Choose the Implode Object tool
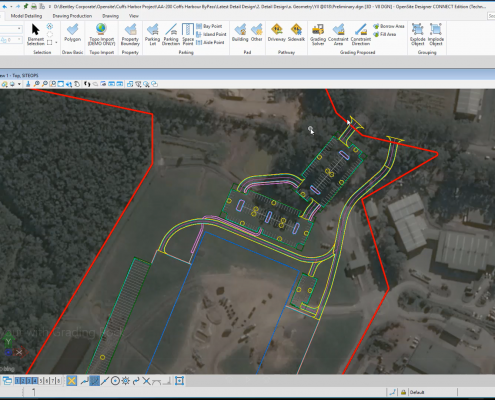495x400 pixels. click(435, 35)
